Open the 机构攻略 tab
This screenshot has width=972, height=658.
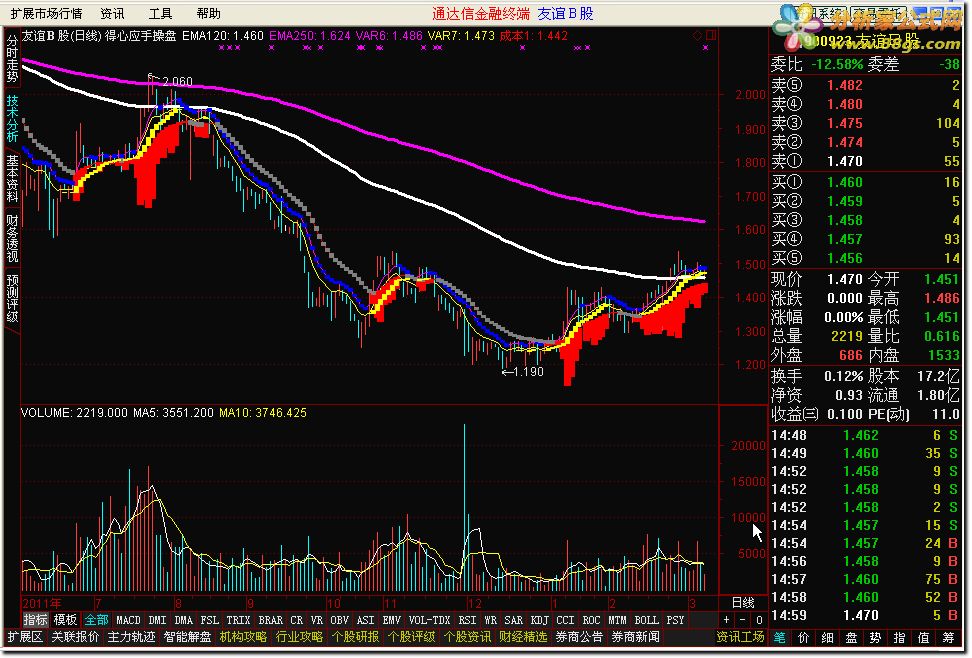tap(243, 637)
